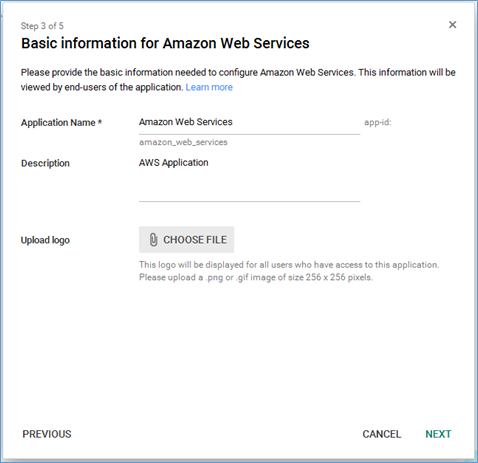Click the paperclip icon on Choose File
Image resolution: width=478 pixels, height=463 pixels.
click(x=153, y=240)
